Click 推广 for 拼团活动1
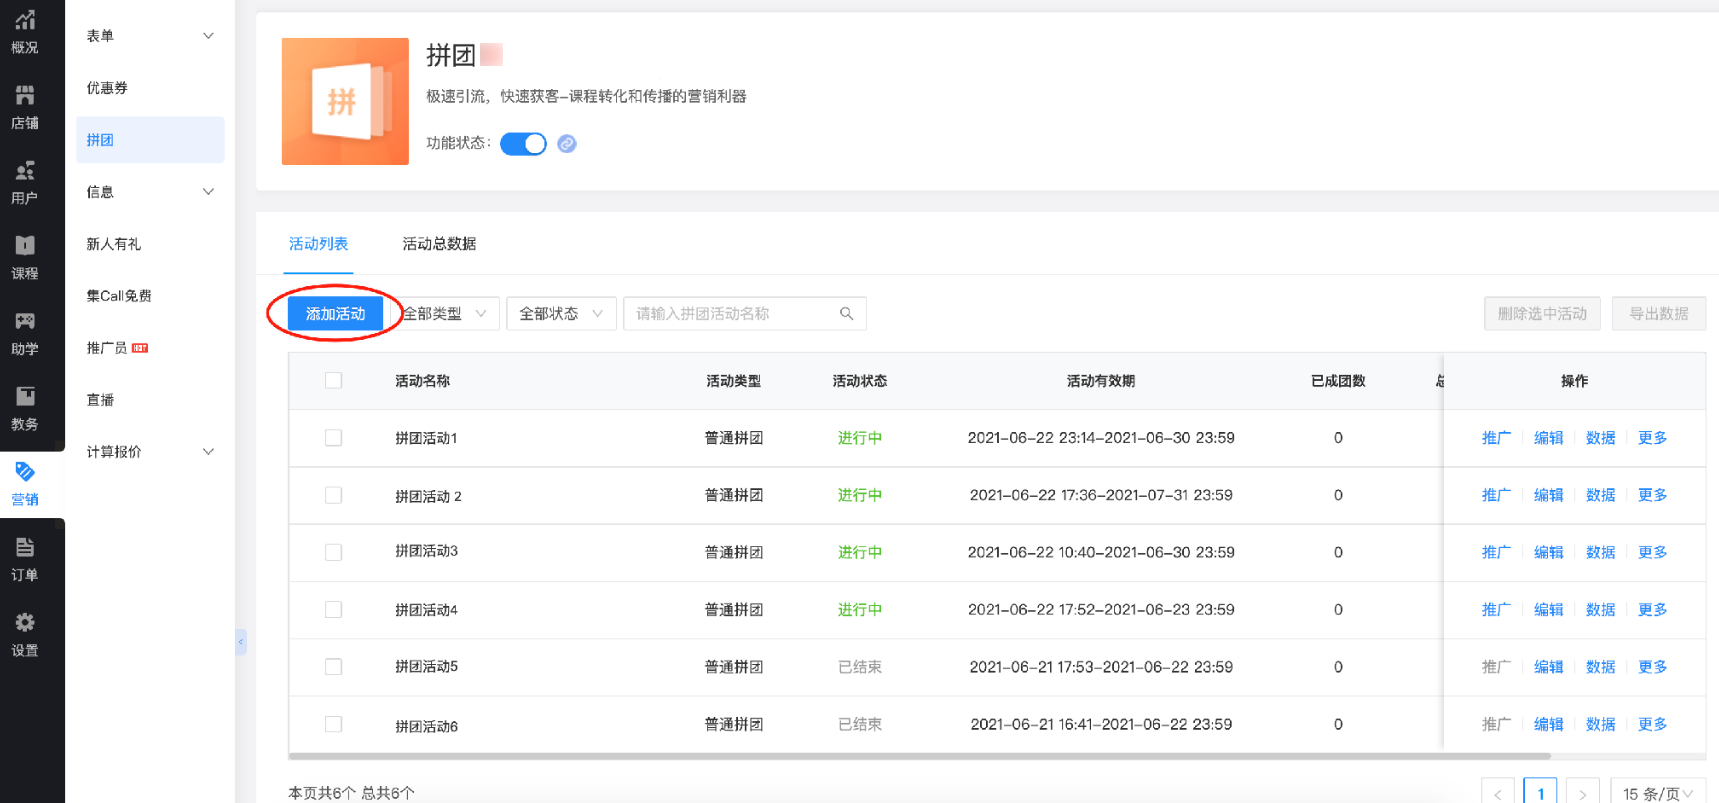Image resolution: width=1719 pixels, height=803 pixels. click(1496, 438)
